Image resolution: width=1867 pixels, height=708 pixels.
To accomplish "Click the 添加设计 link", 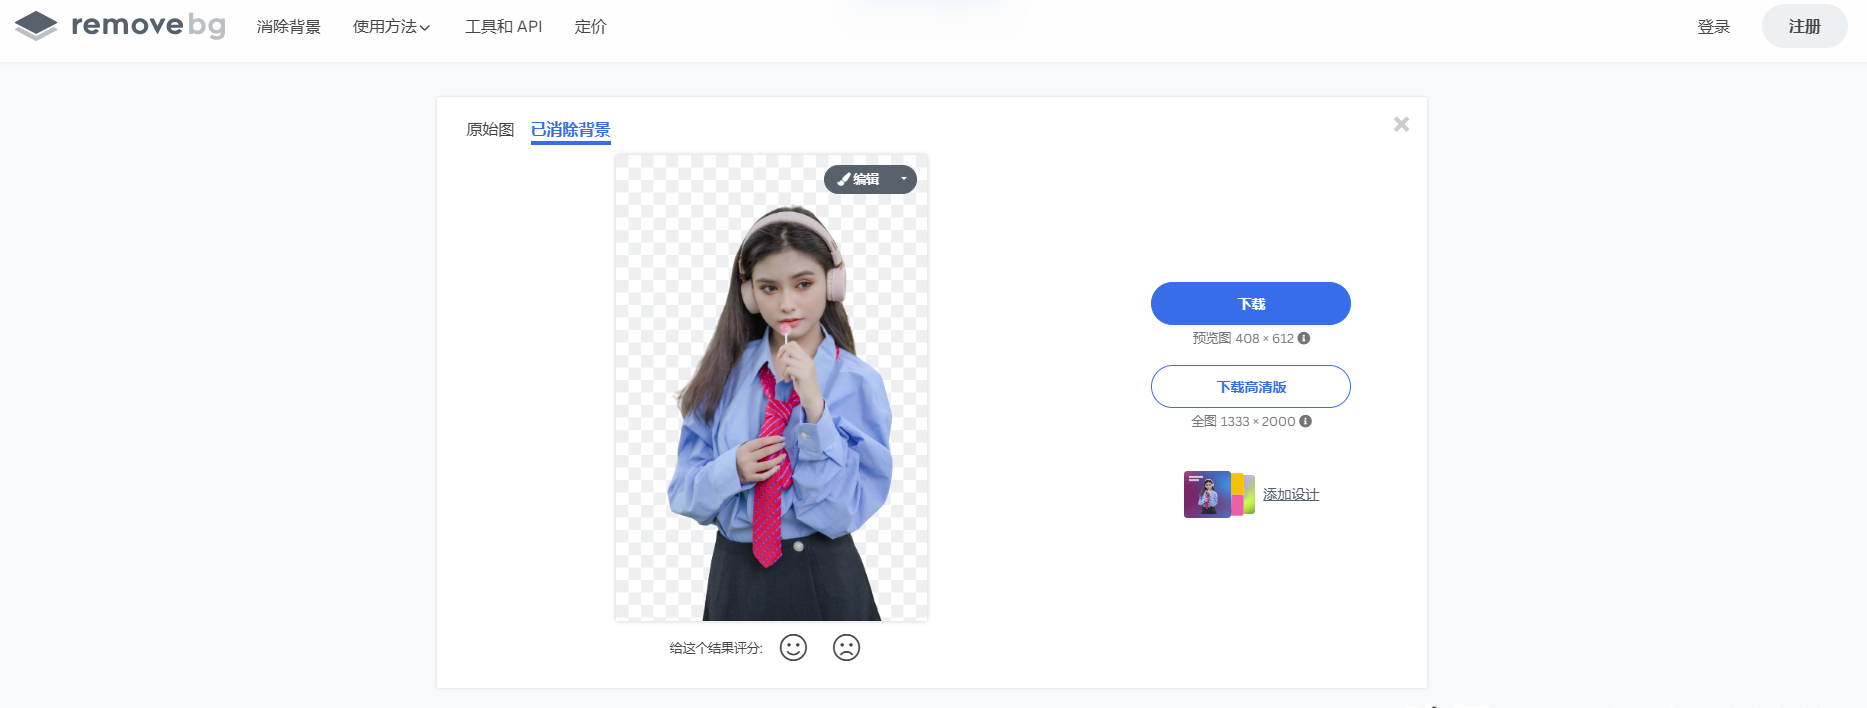I will tap(1291, 494).
